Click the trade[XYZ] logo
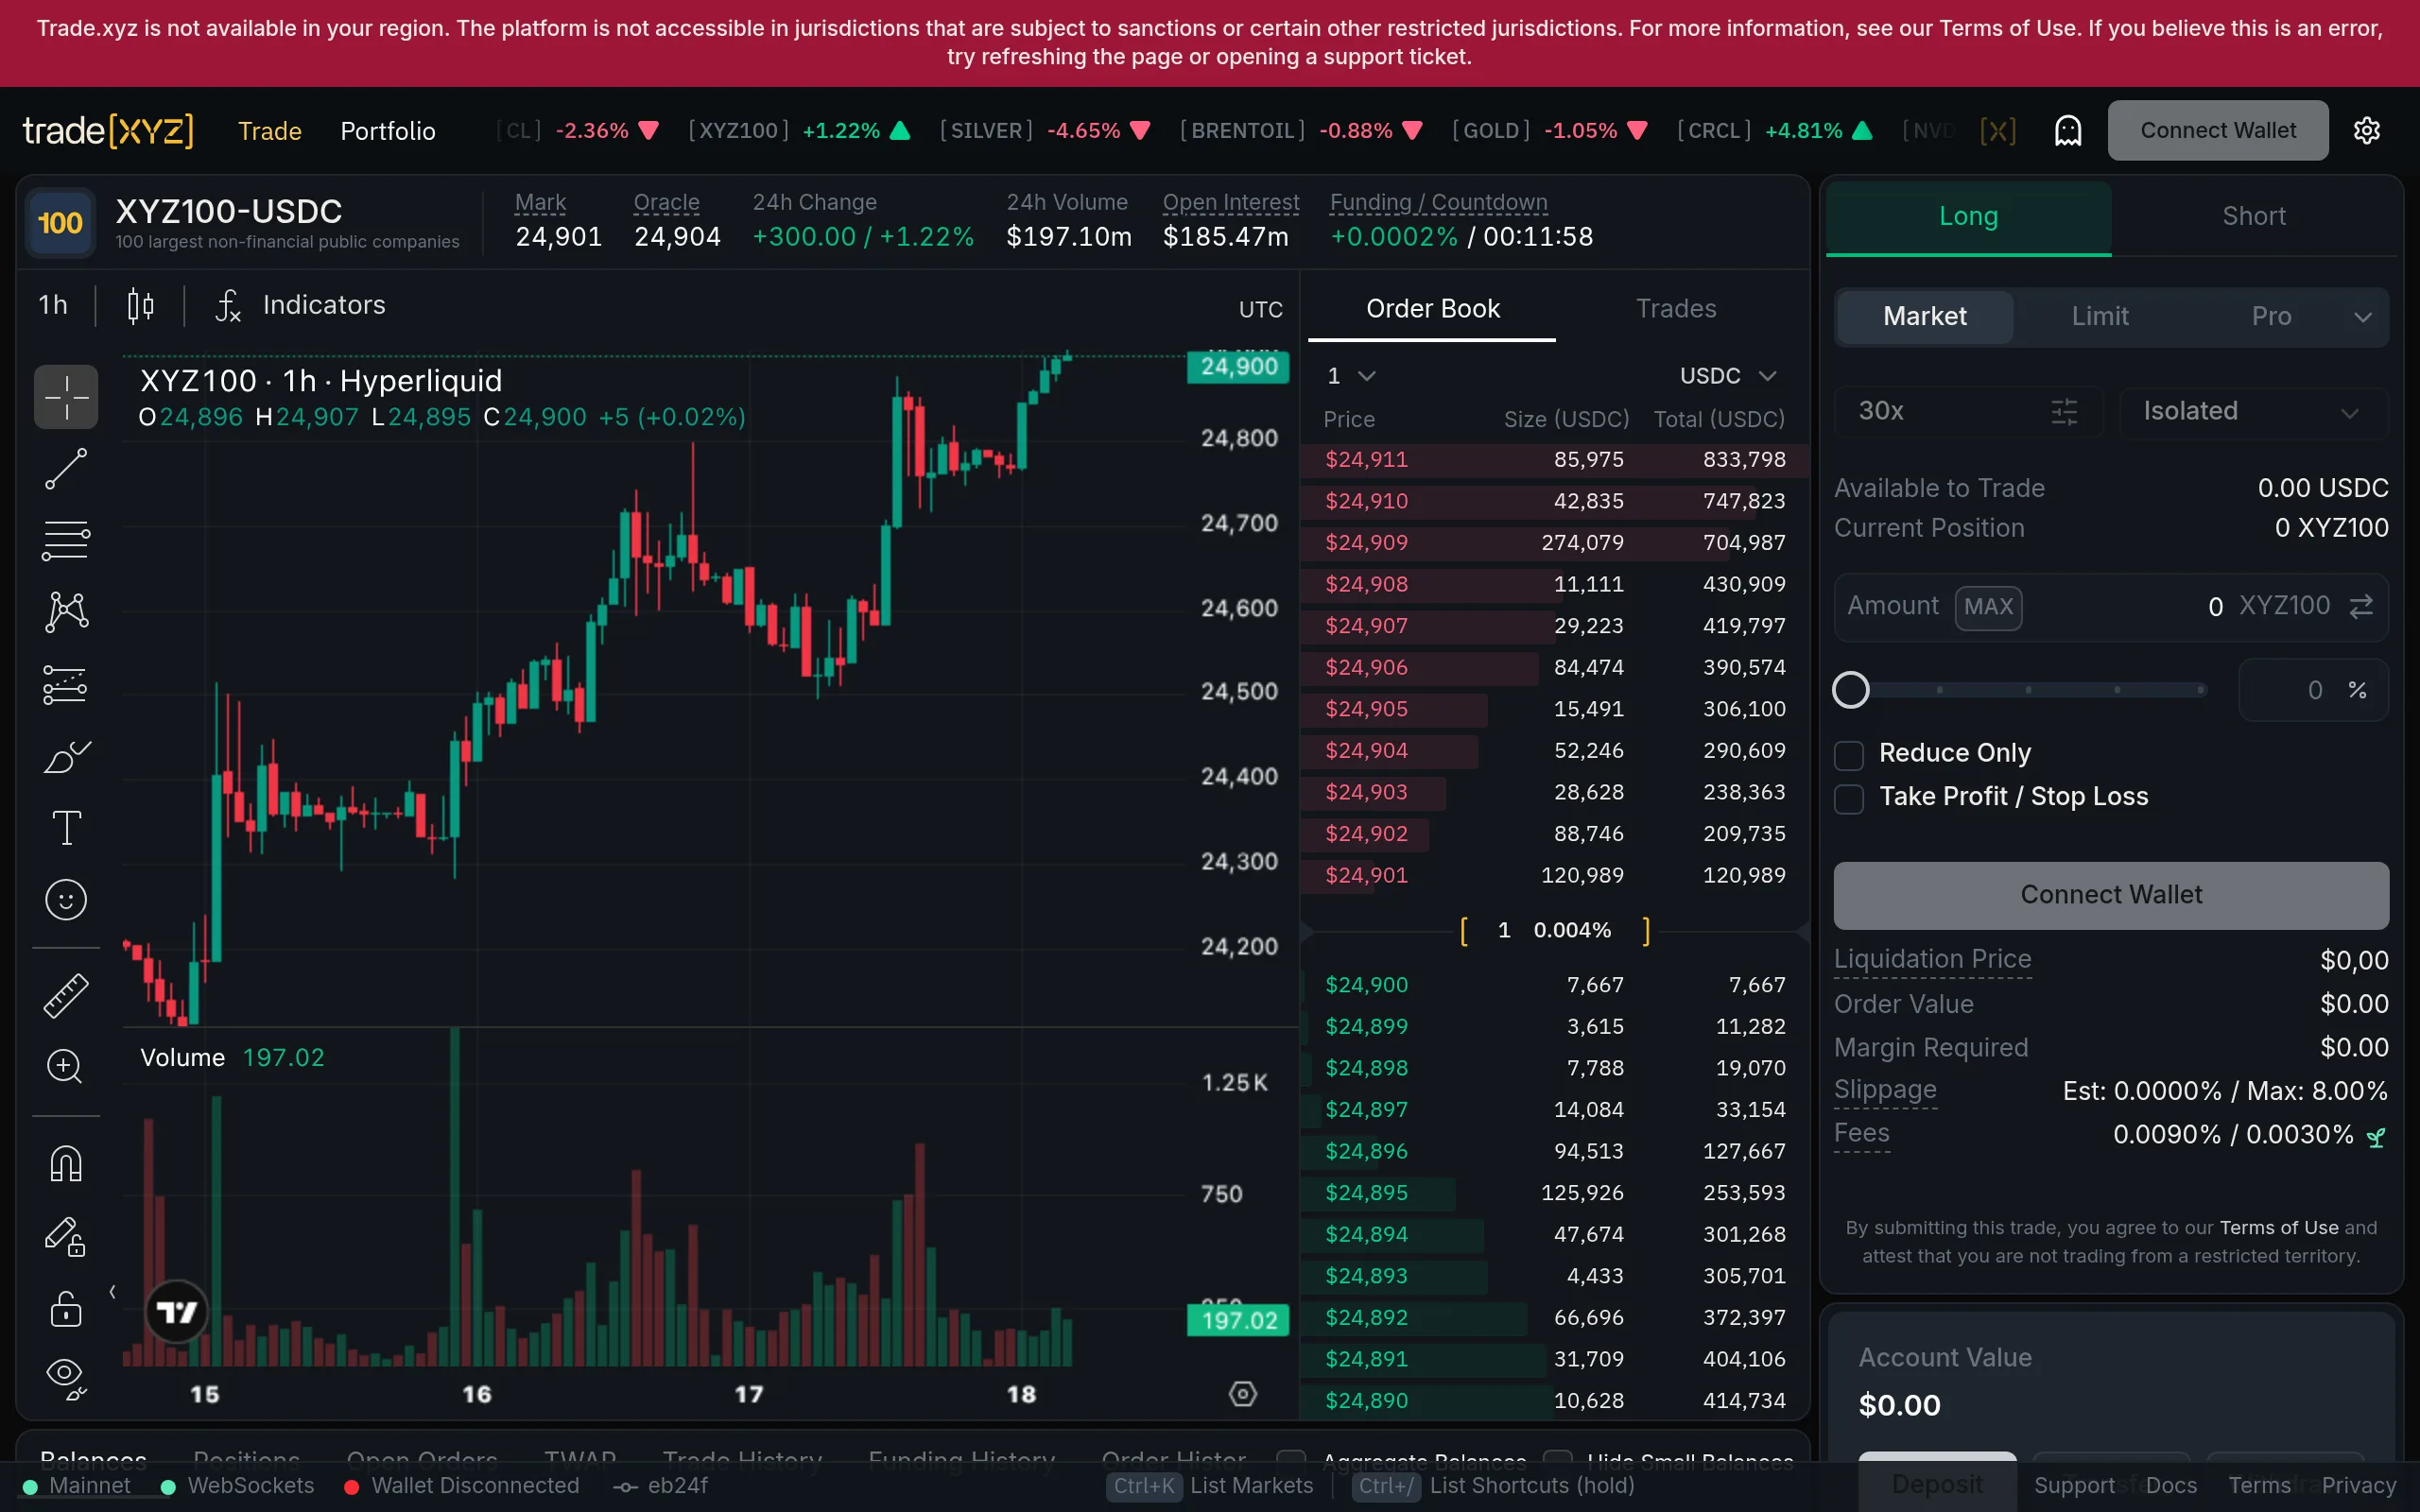The width and height of the screenshot is (2420, 1512). tap(108, 131)
